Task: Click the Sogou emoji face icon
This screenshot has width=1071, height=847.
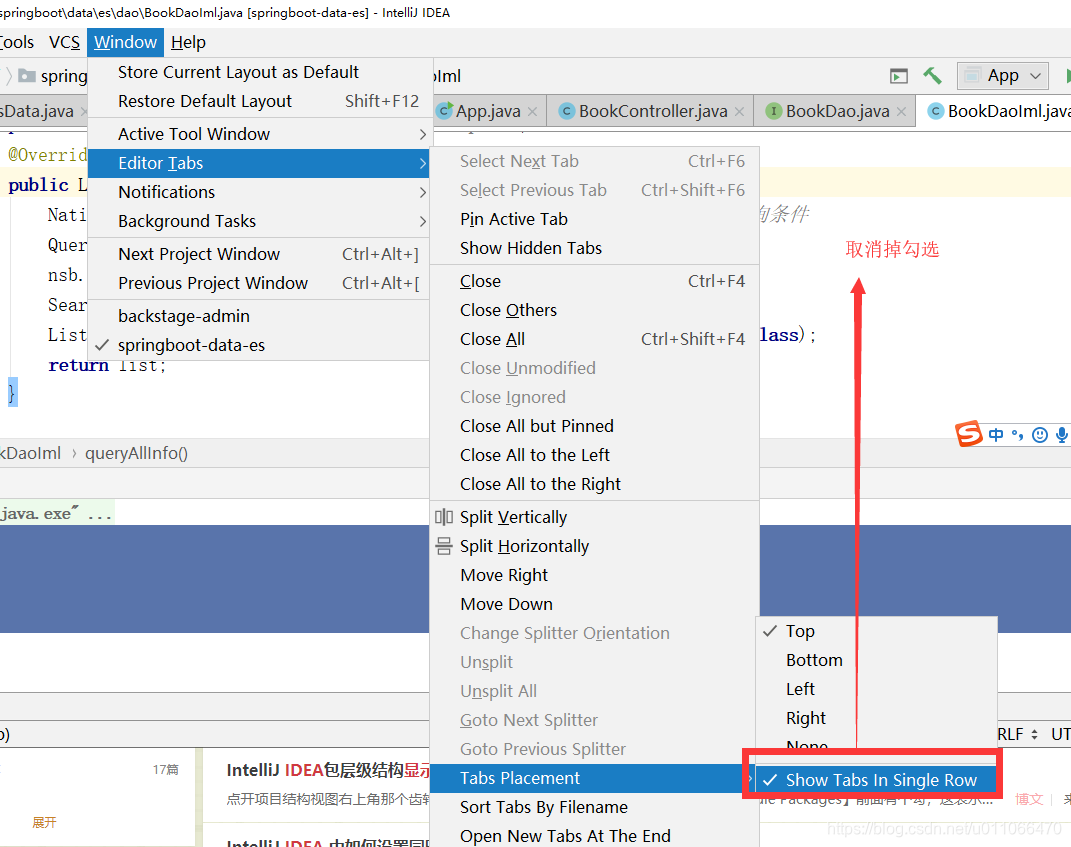Action: [x=1040, y=434]
